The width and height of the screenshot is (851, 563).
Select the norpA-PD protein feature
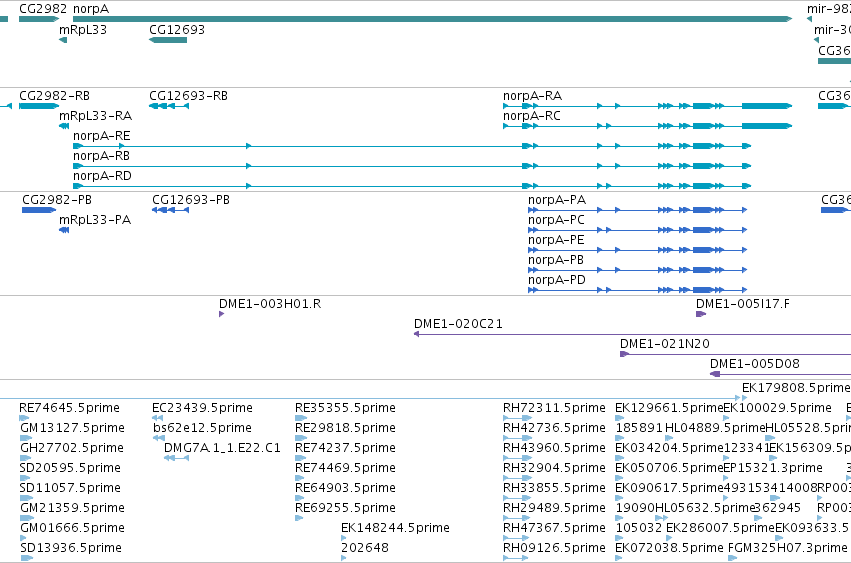(638, 290)
